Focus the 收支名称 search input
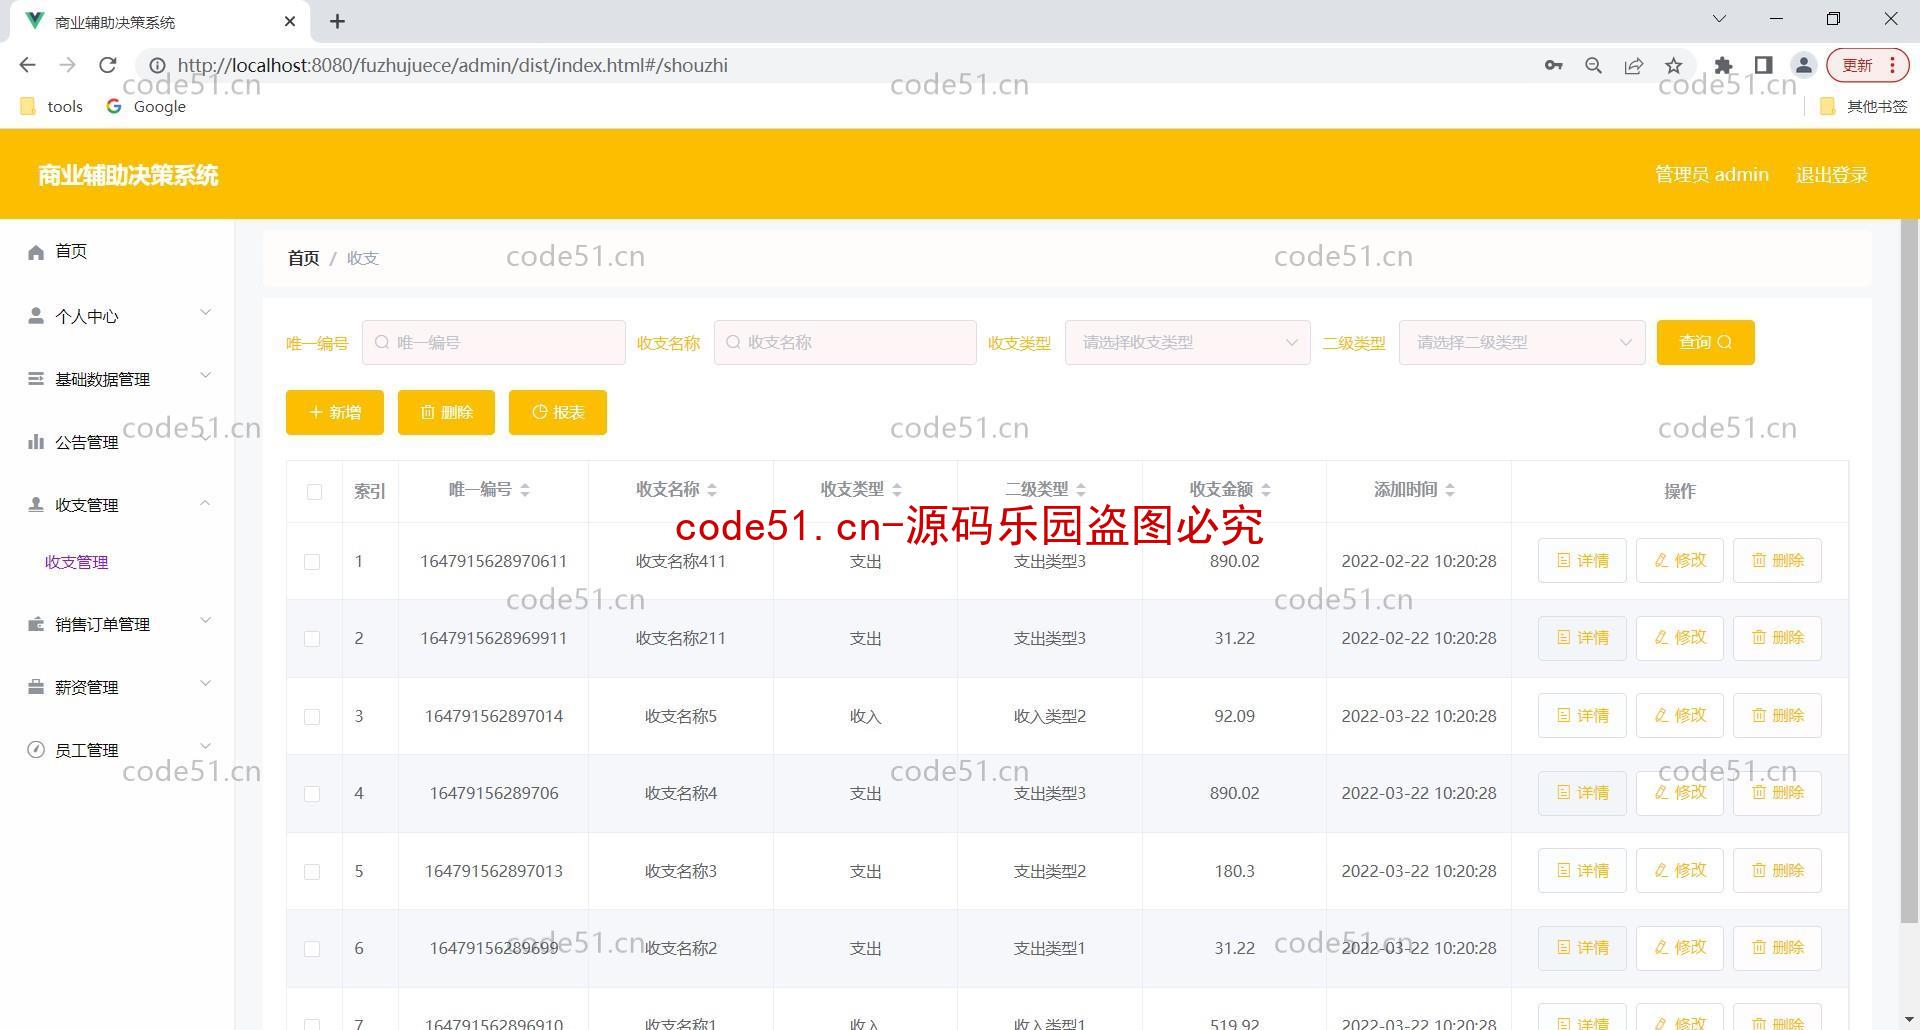Image resolution: width=1920 pixels, height=1030 pixels. pyautogui.click(x=845, y=342)
